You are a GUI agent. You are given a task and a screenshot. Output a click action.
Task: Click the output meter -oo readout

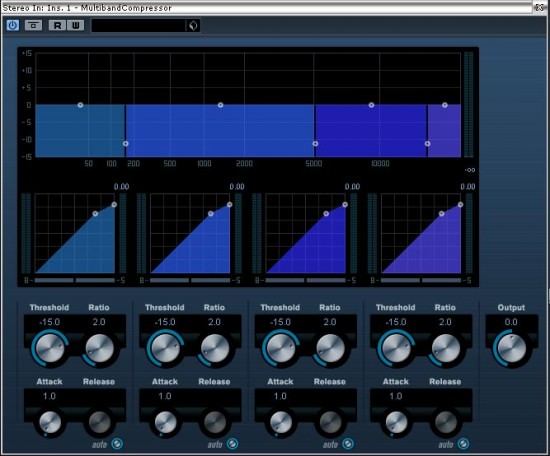tap(470, 170)
